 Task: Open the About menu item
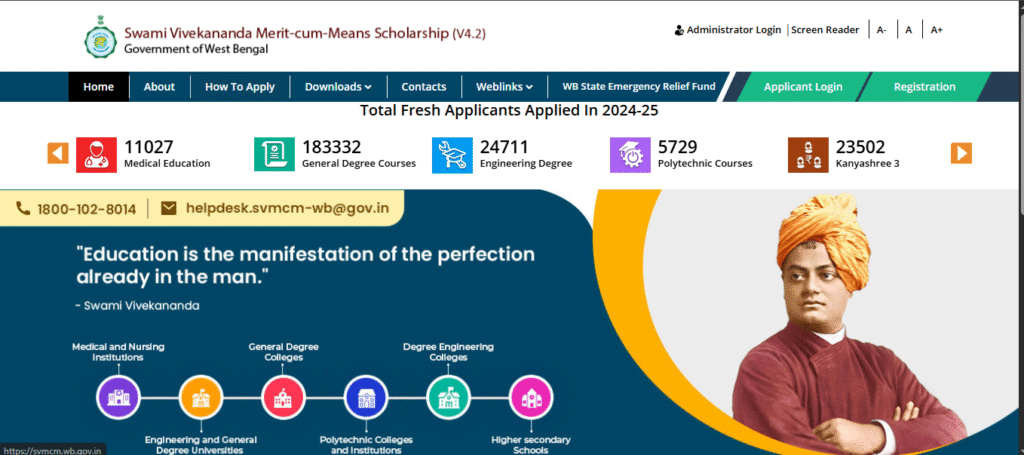(159, 87)
